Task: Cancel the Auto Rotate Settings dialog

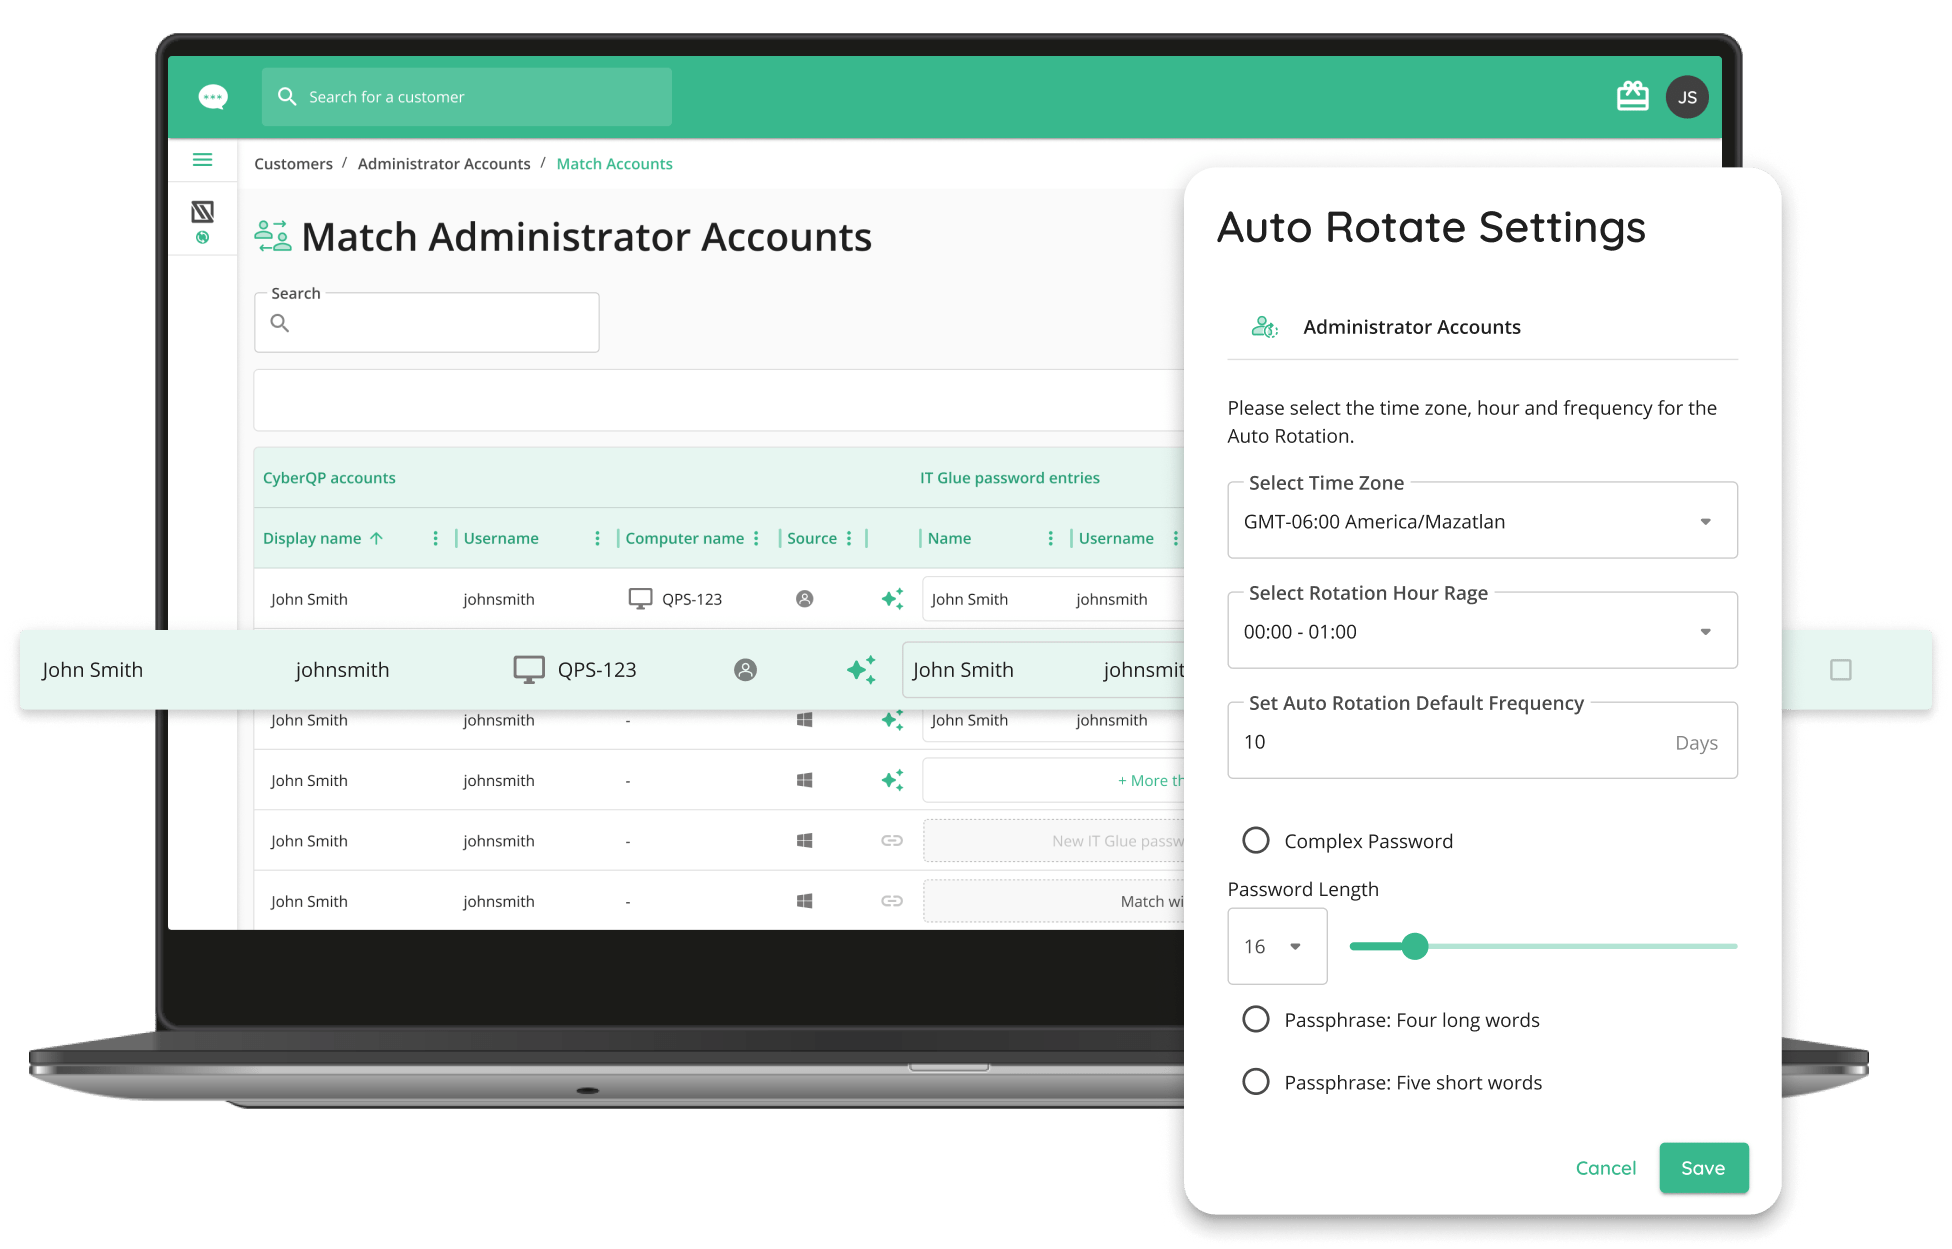Action: tap(1605, 1168)
